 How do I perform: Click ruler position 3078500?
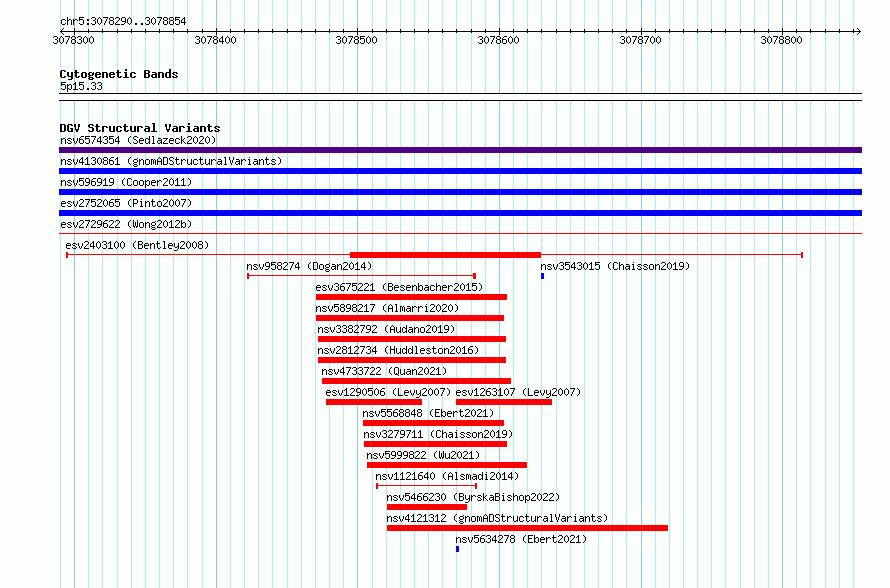coord(356,40)
